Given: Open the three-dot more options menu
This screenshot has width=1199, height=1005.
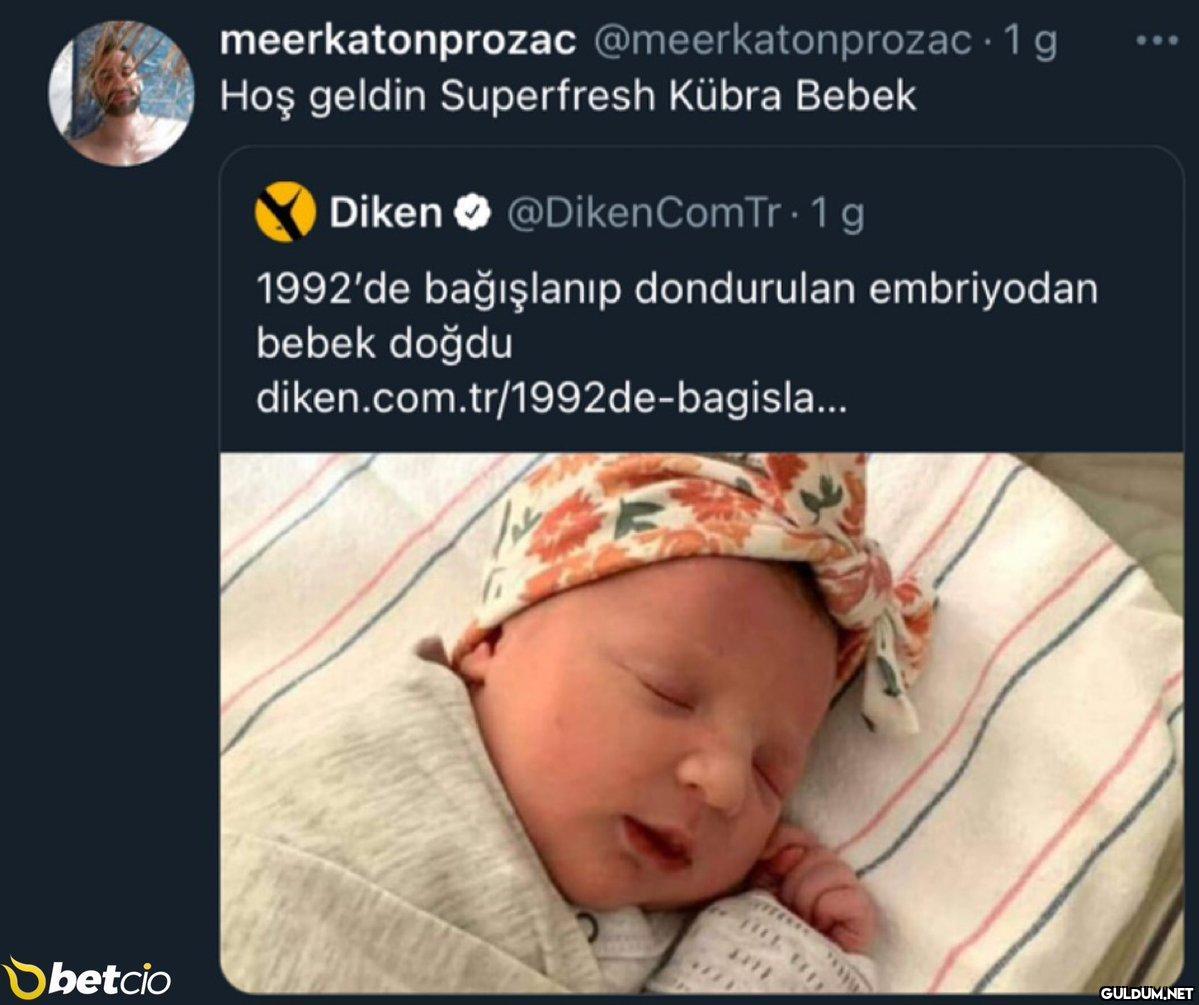Looking at the screenshot, I should click(x=1158, y=42).
